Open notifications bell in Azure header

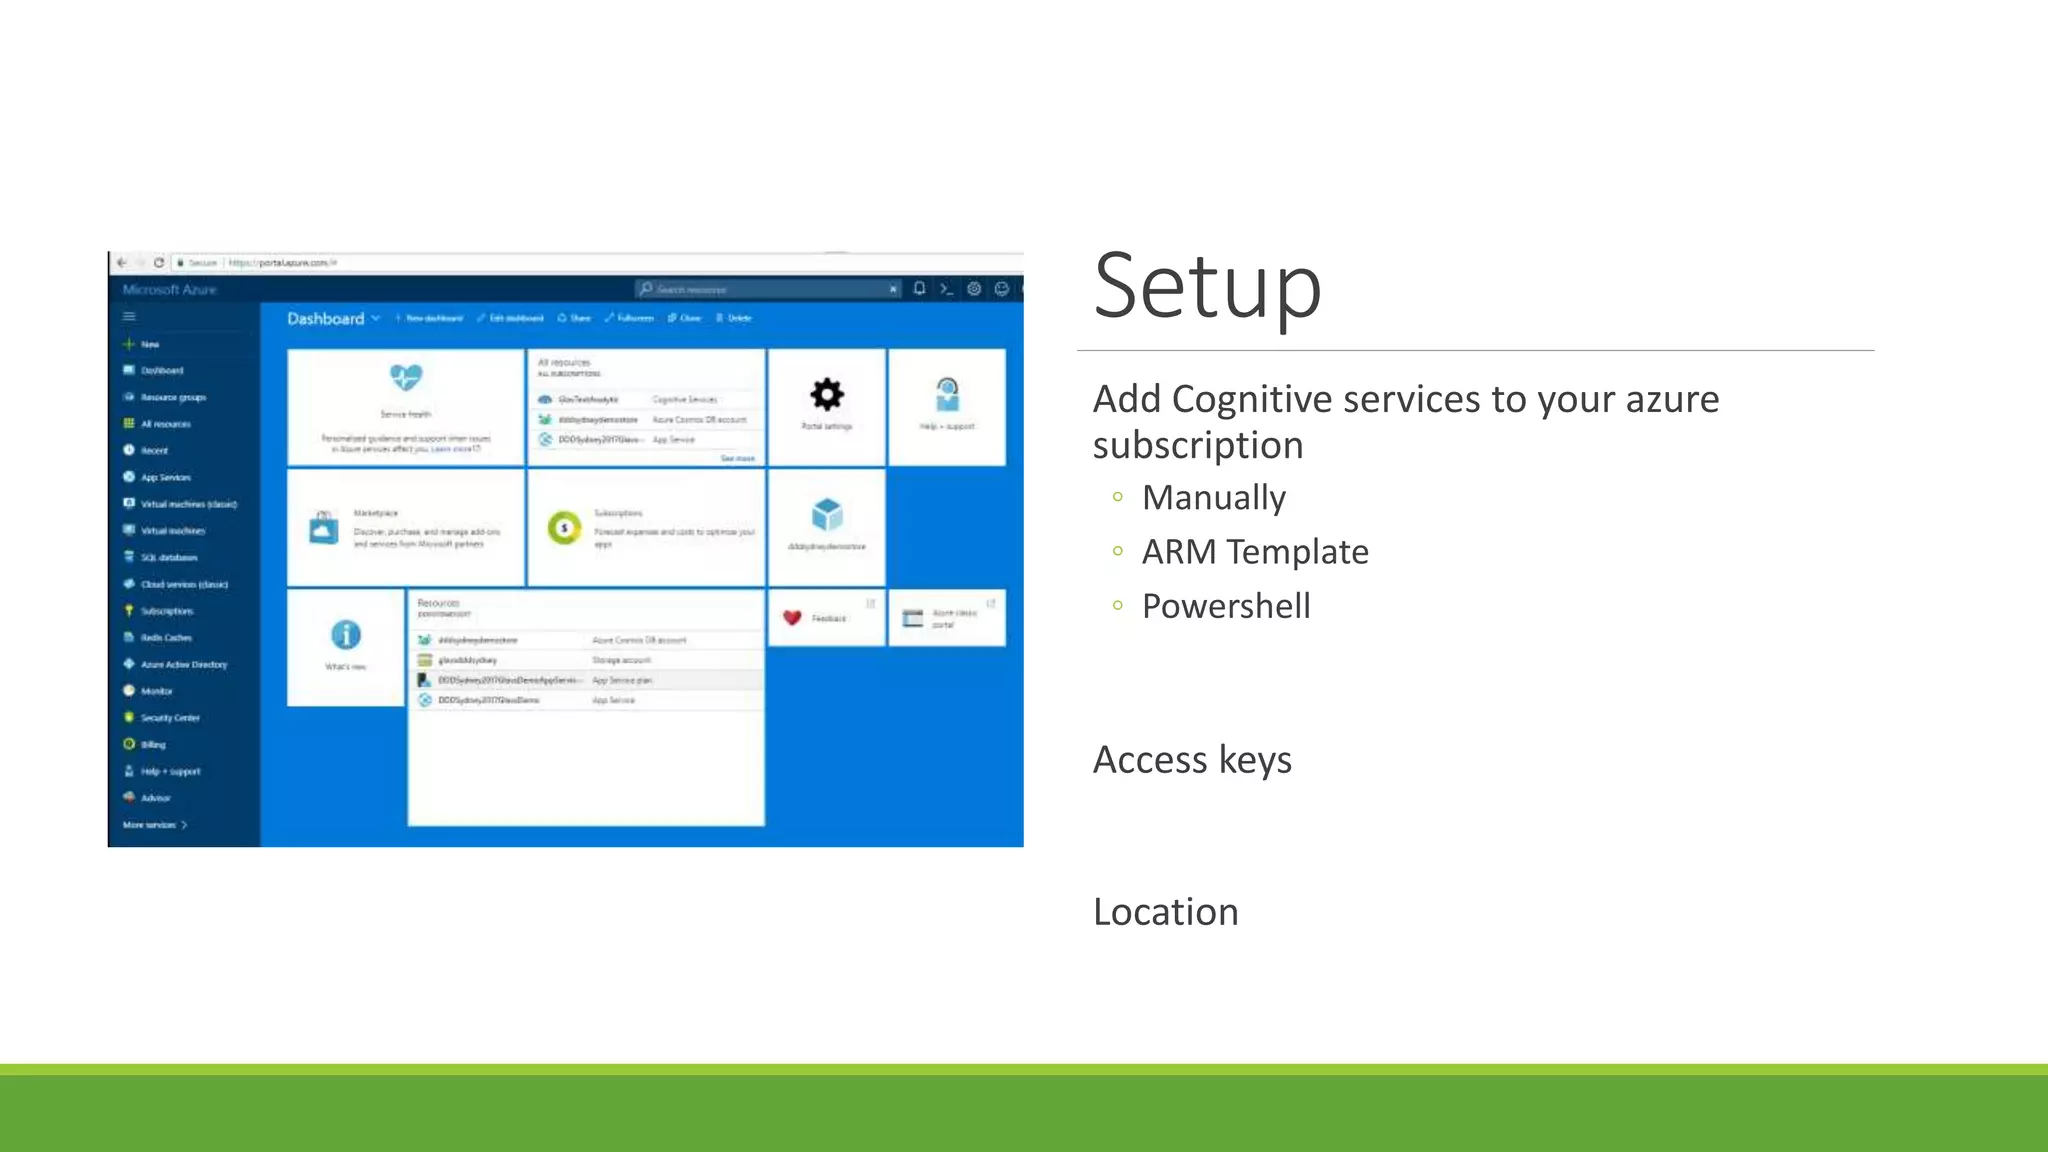click(x=919, y=289)
